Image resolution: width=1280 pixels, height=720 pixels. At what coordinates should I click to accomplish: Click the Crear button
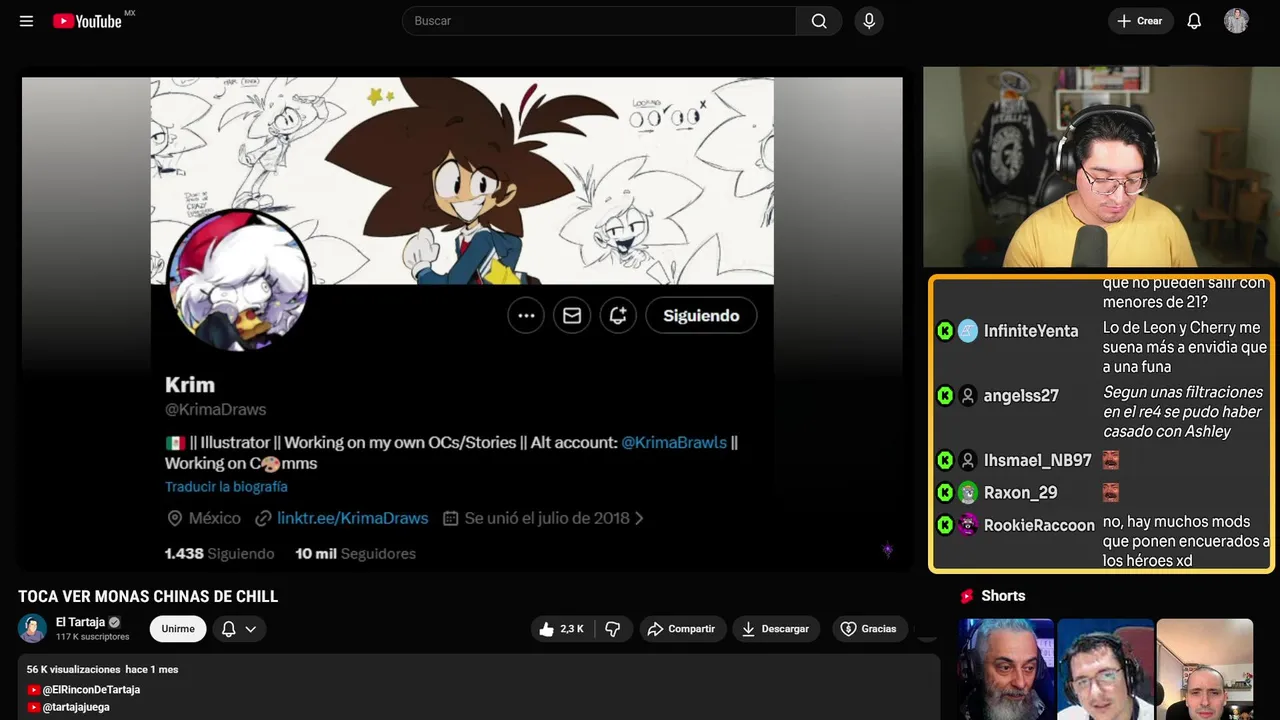pos(1140,21)
